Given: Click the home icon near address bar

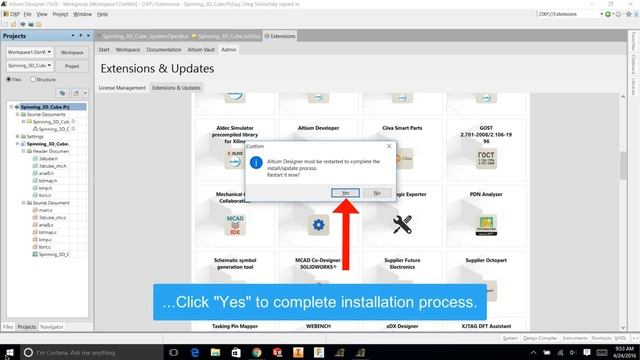Looking at the screenshot, I should [x=629, y=14].
